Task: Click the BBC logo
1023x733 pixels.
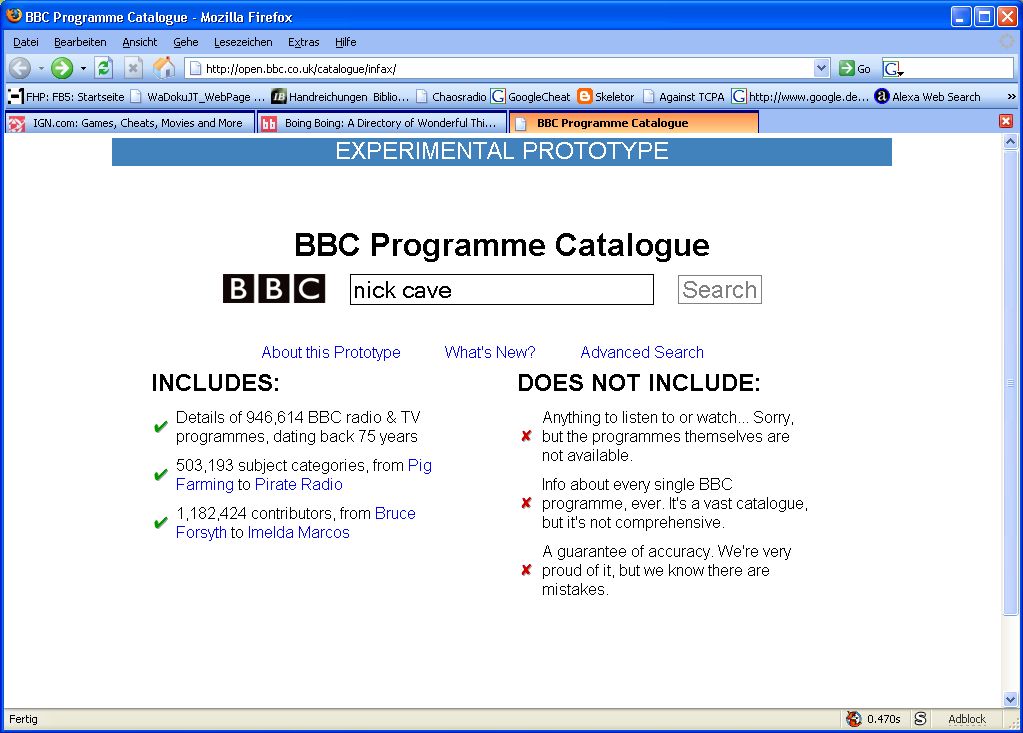Action: pyautogui.click(x=274, y=289)
